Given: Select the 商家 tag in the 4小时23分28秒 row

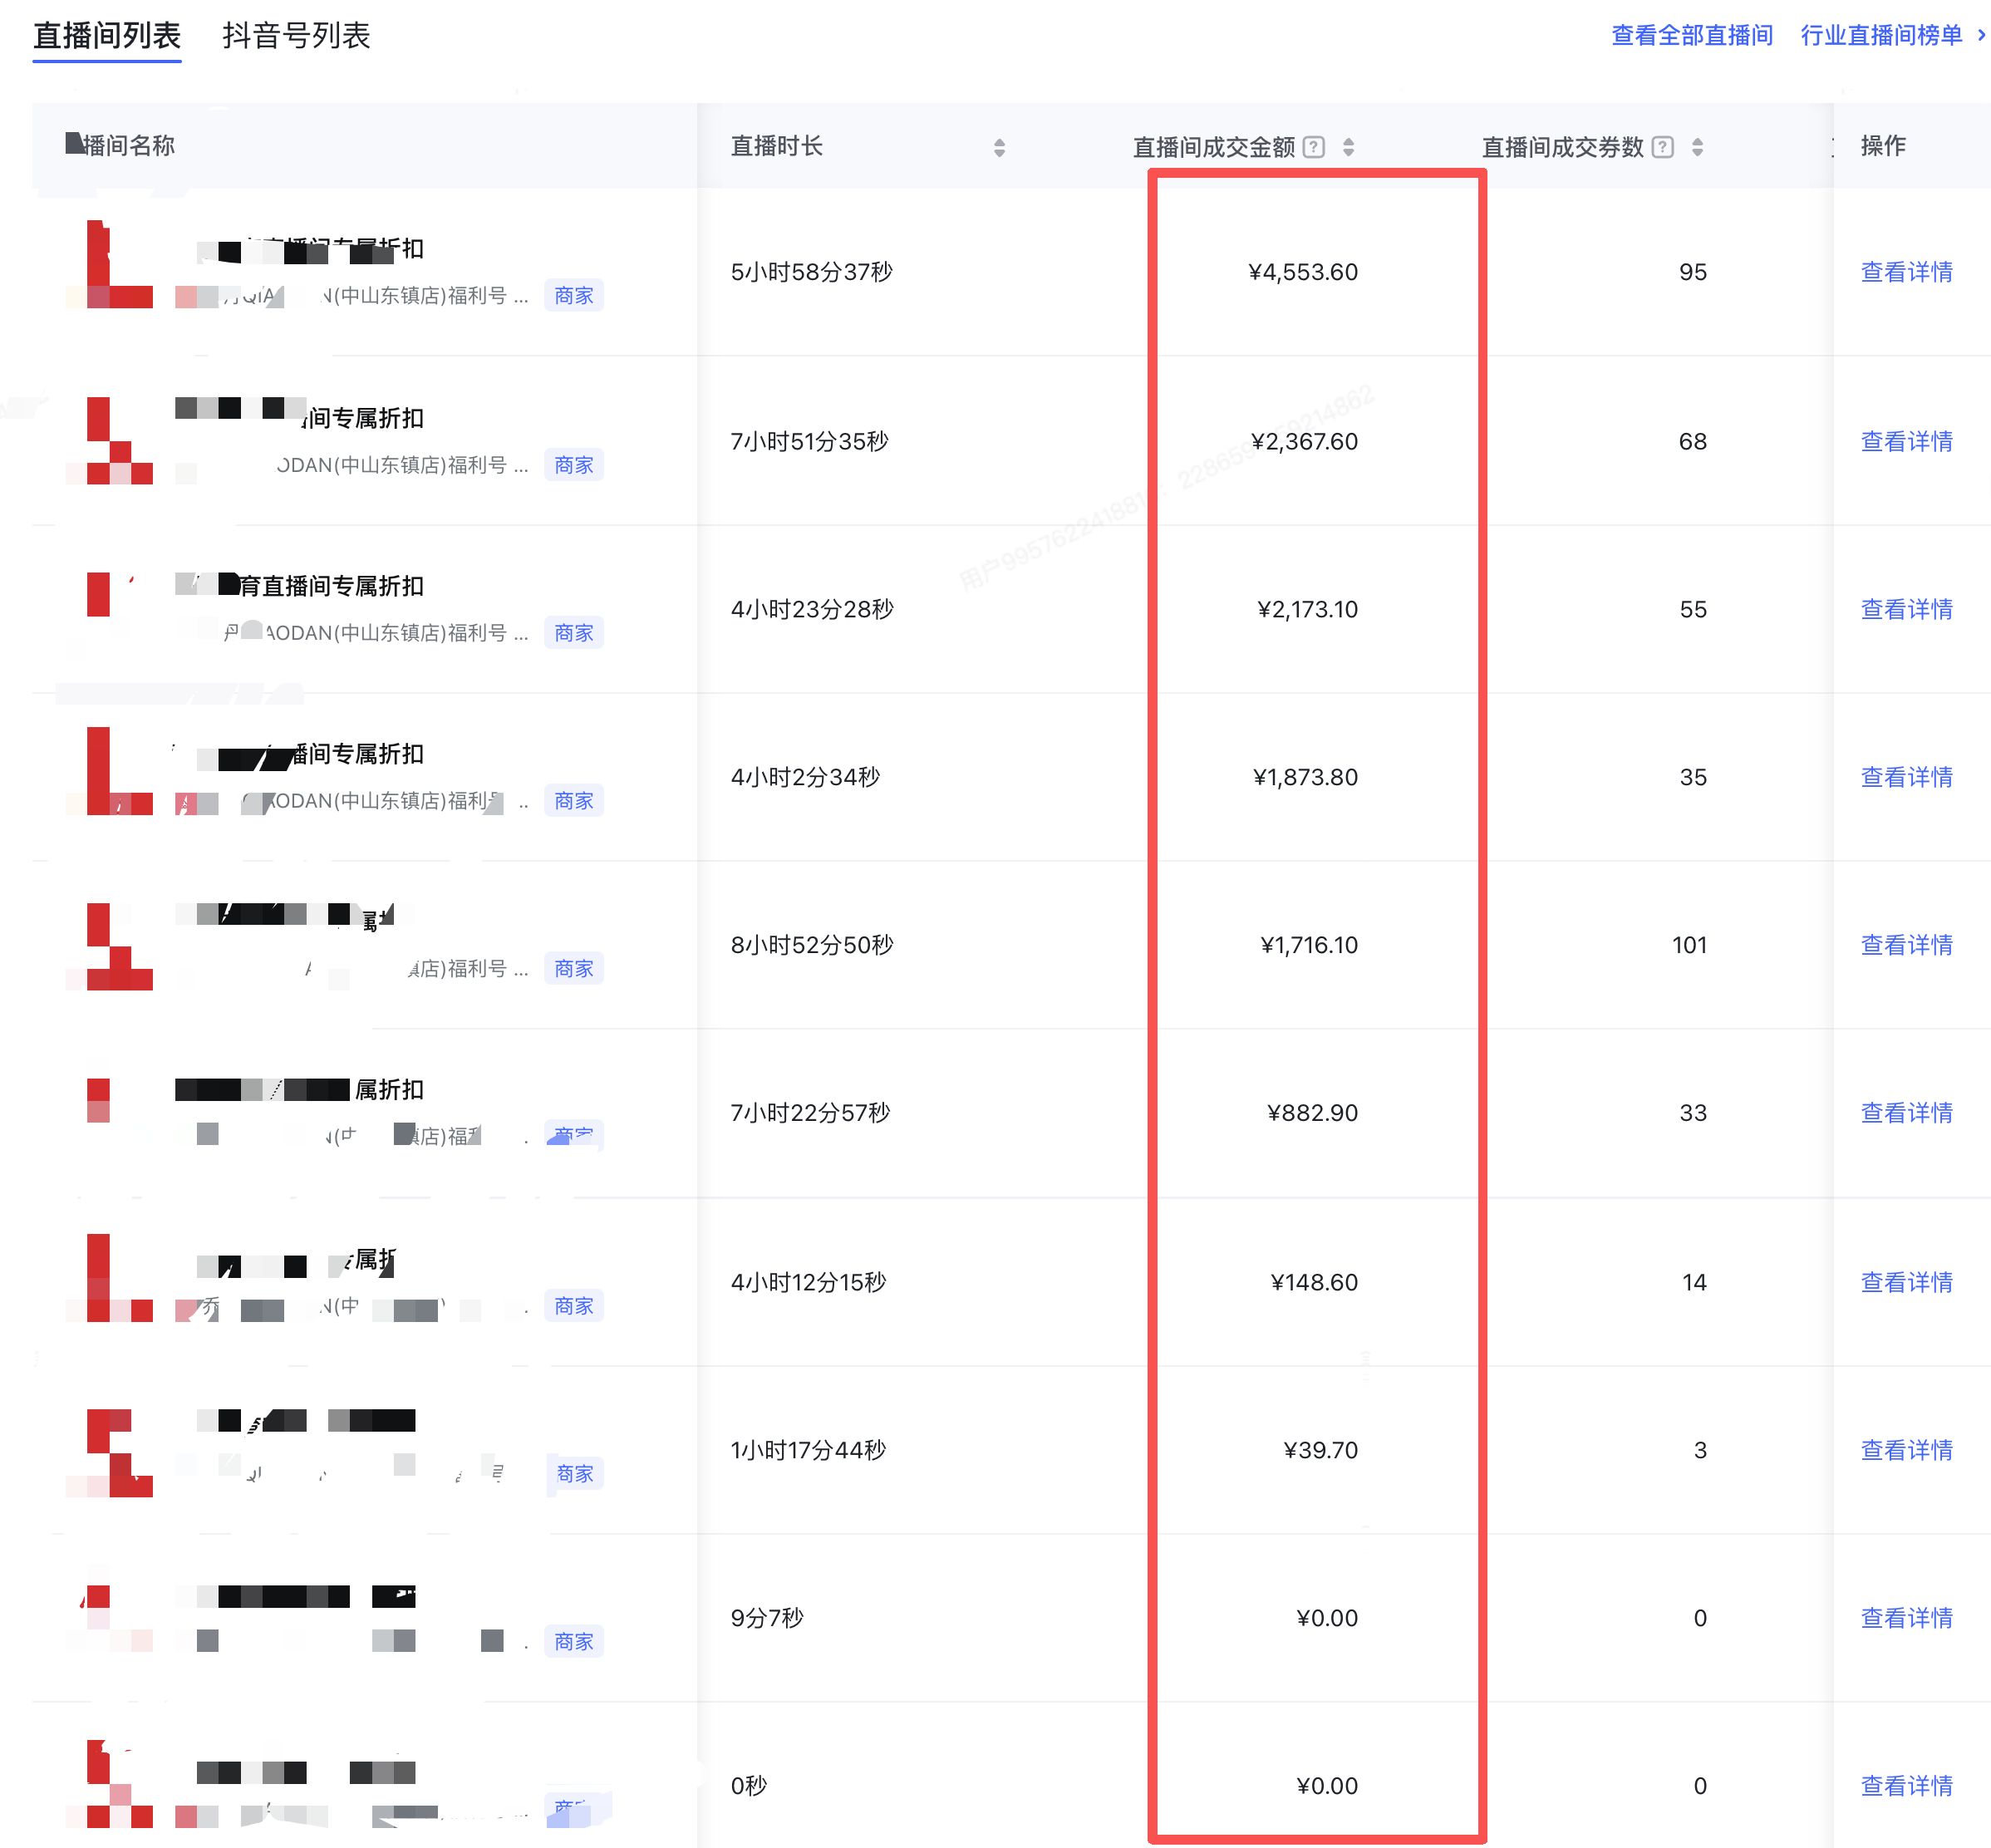Looking at the screenshot, I should (574, 633).
